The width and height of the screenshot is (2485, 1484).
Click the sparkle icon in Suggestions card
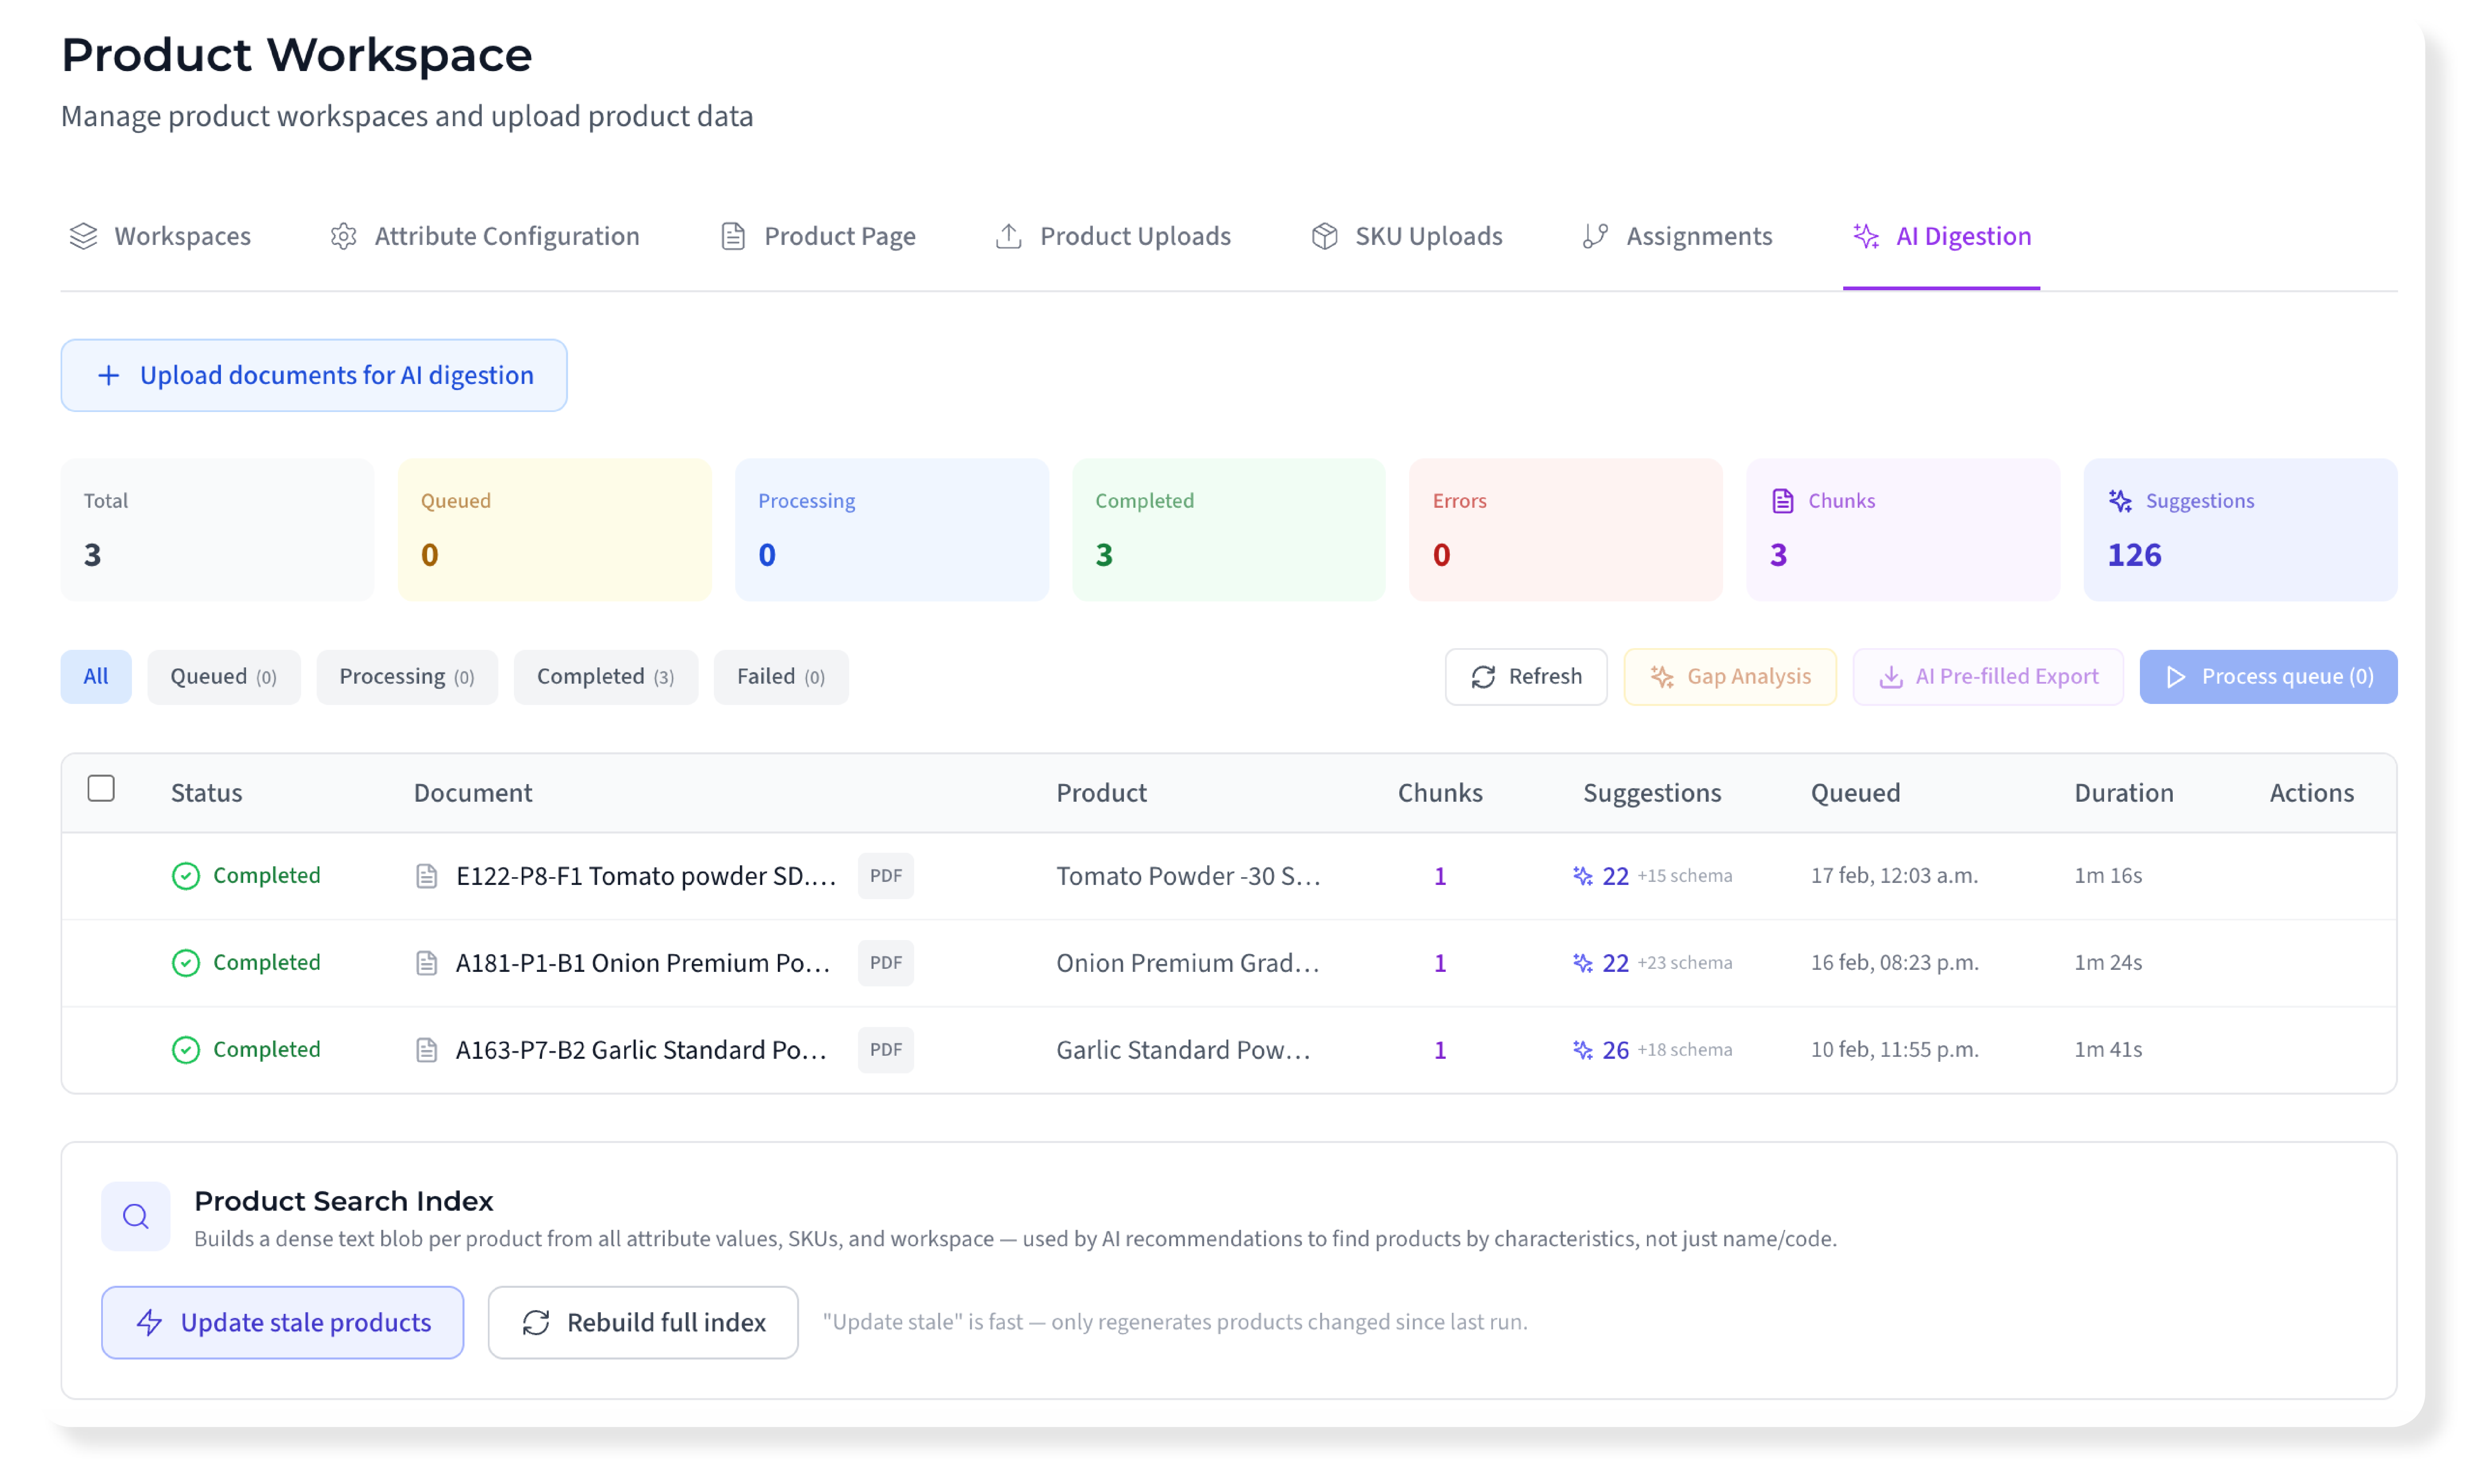(2120, 501)
